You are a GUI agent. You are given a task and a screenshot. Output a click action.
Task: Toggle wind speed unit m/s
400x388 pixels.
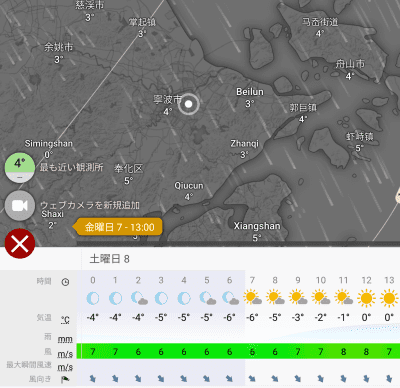[x=65, y=354]
